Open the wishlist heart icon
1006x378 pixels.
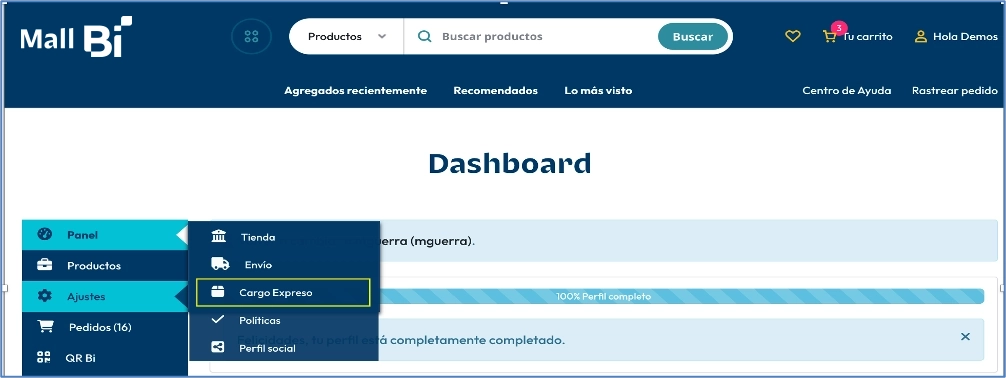[793, 37]
